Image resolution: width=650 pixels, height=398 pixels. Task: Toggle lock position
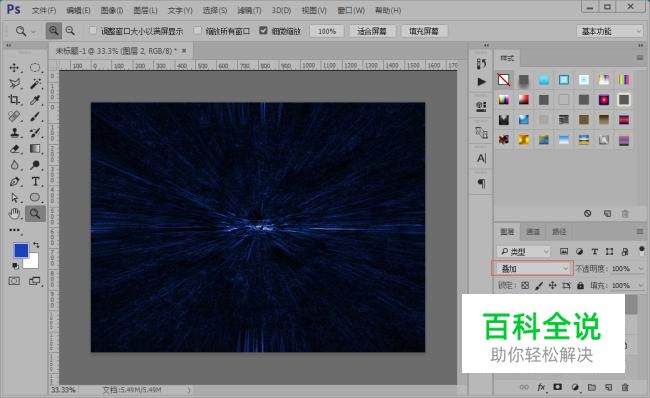tap(553, 285)
